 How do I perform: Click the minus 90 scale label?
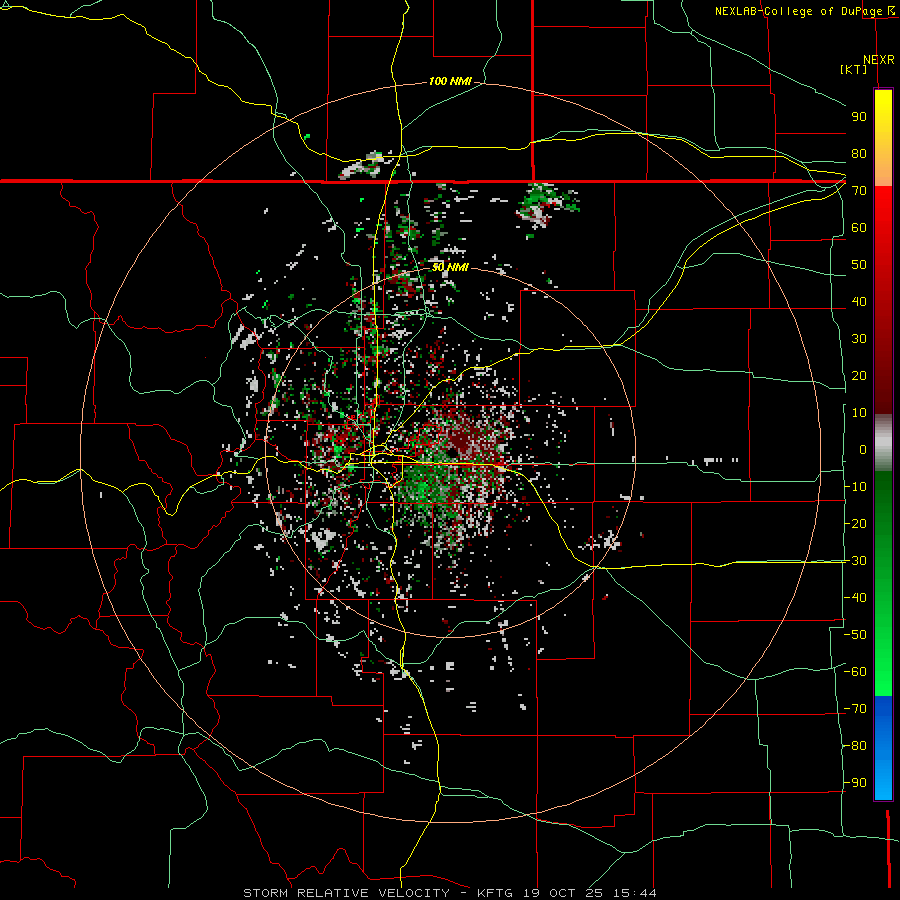pos(855,783)
